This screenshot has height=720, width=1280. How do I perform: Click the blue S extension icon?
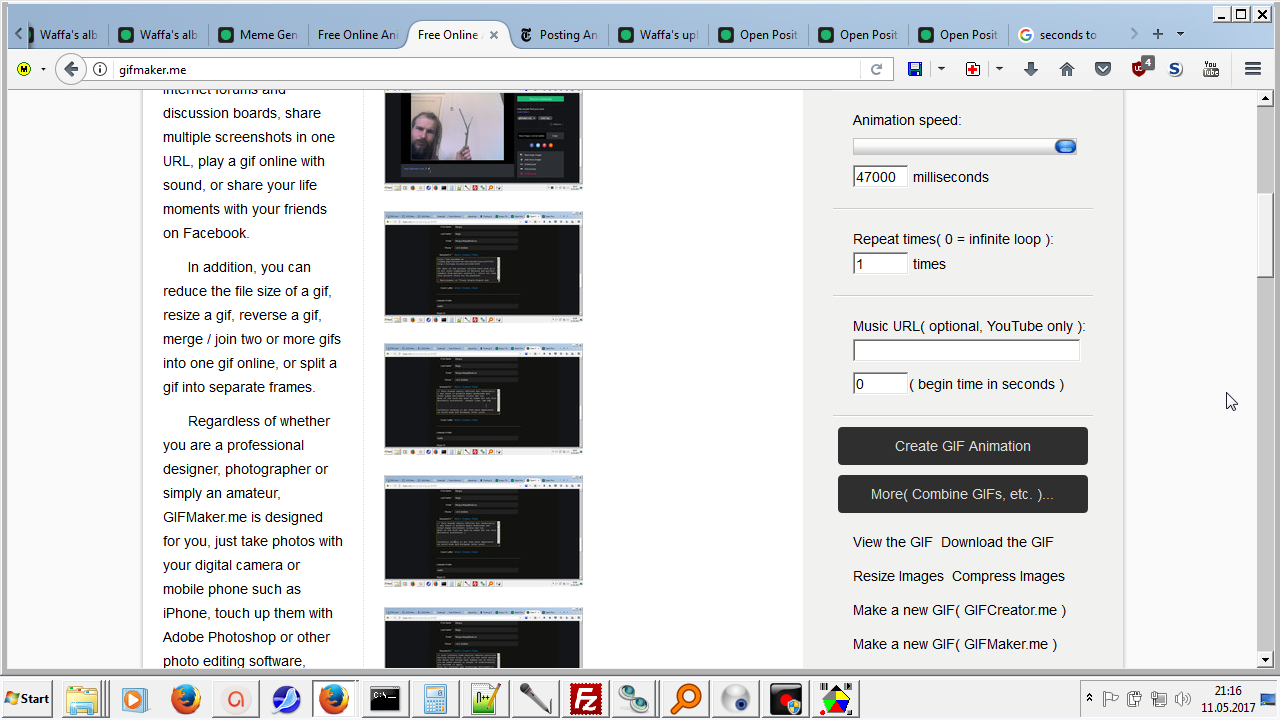point(1176,69)
